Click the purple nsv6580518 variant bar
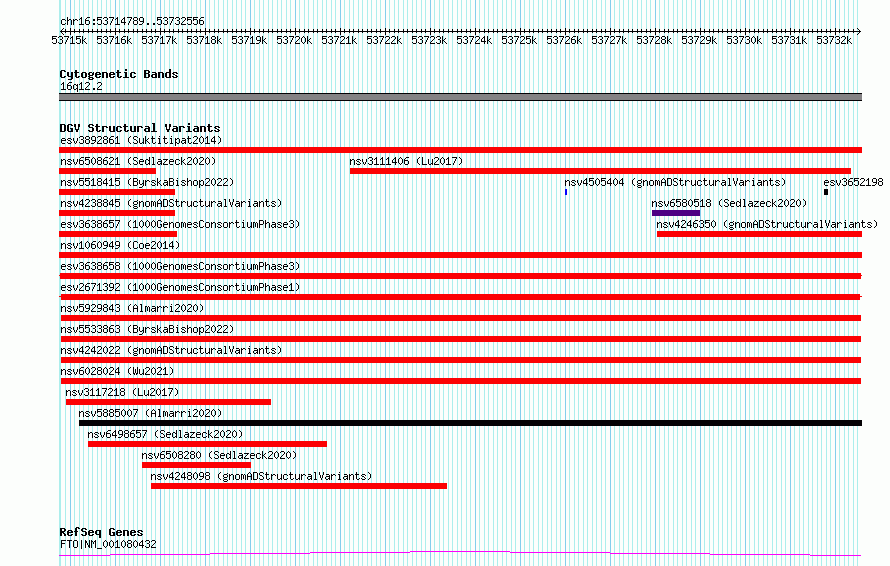The width and height of the screenshot is (890, 566). (x=676, y=213)
